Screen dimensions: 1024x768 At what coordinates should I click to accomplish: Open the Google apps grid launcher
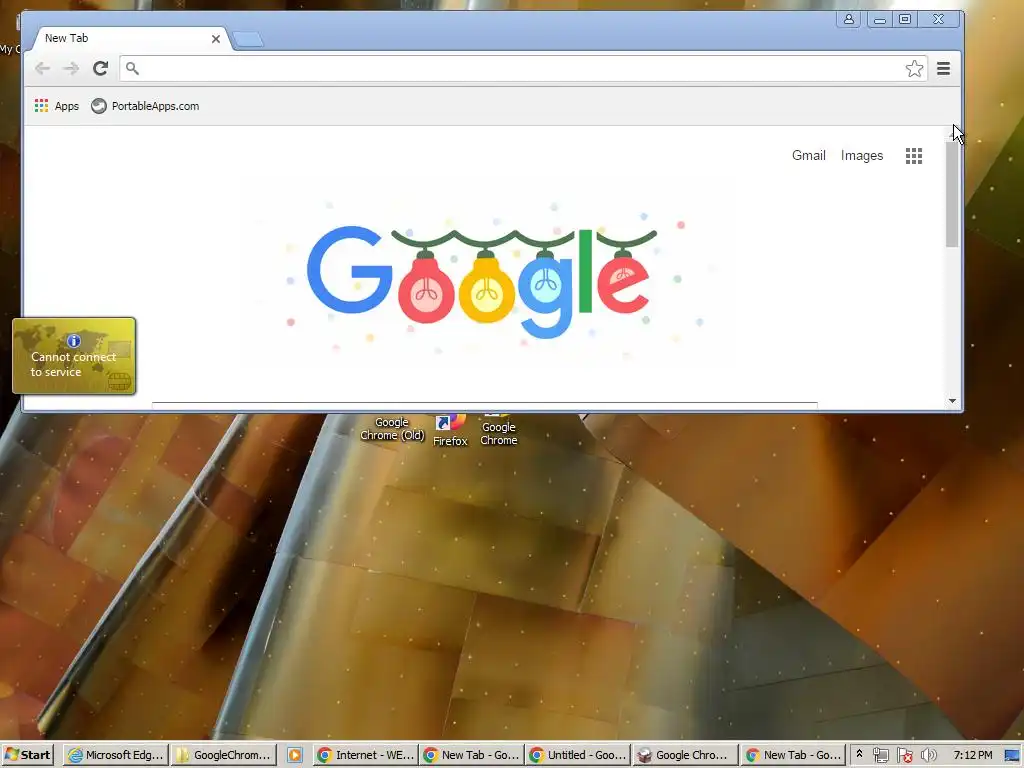[914, 155]
